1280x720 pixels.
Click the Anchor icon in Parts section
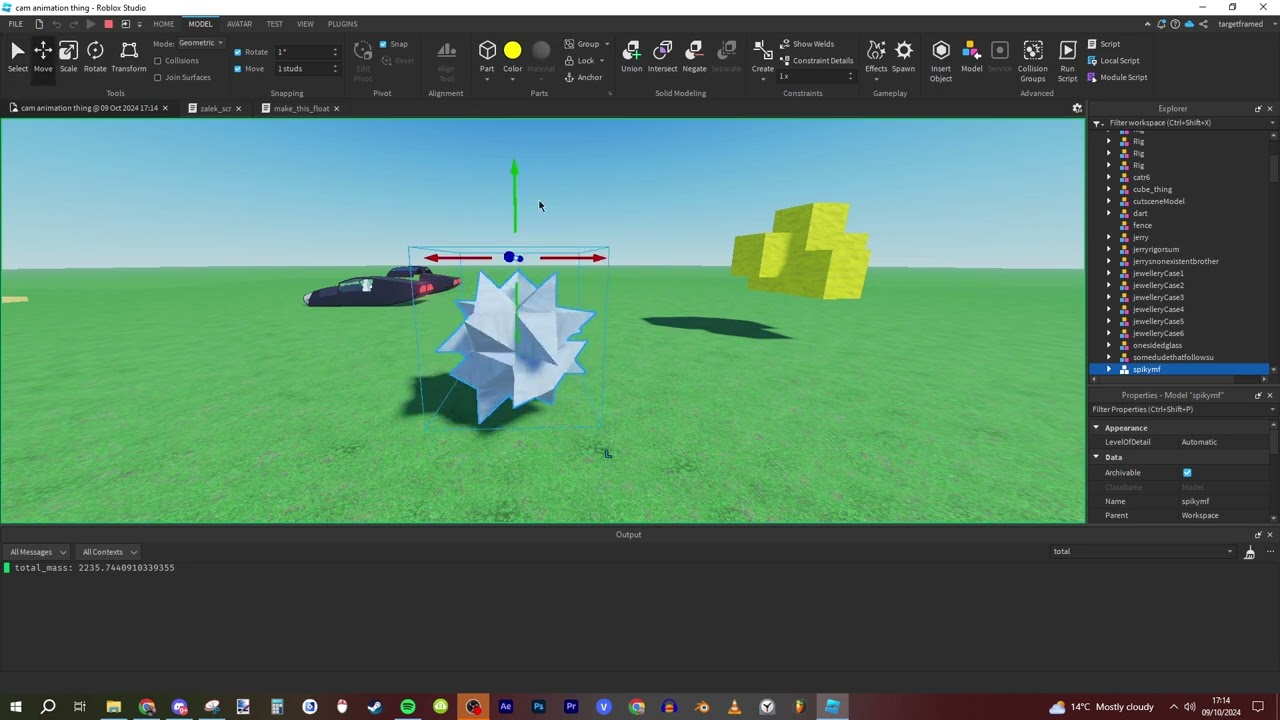click(568, 77)
